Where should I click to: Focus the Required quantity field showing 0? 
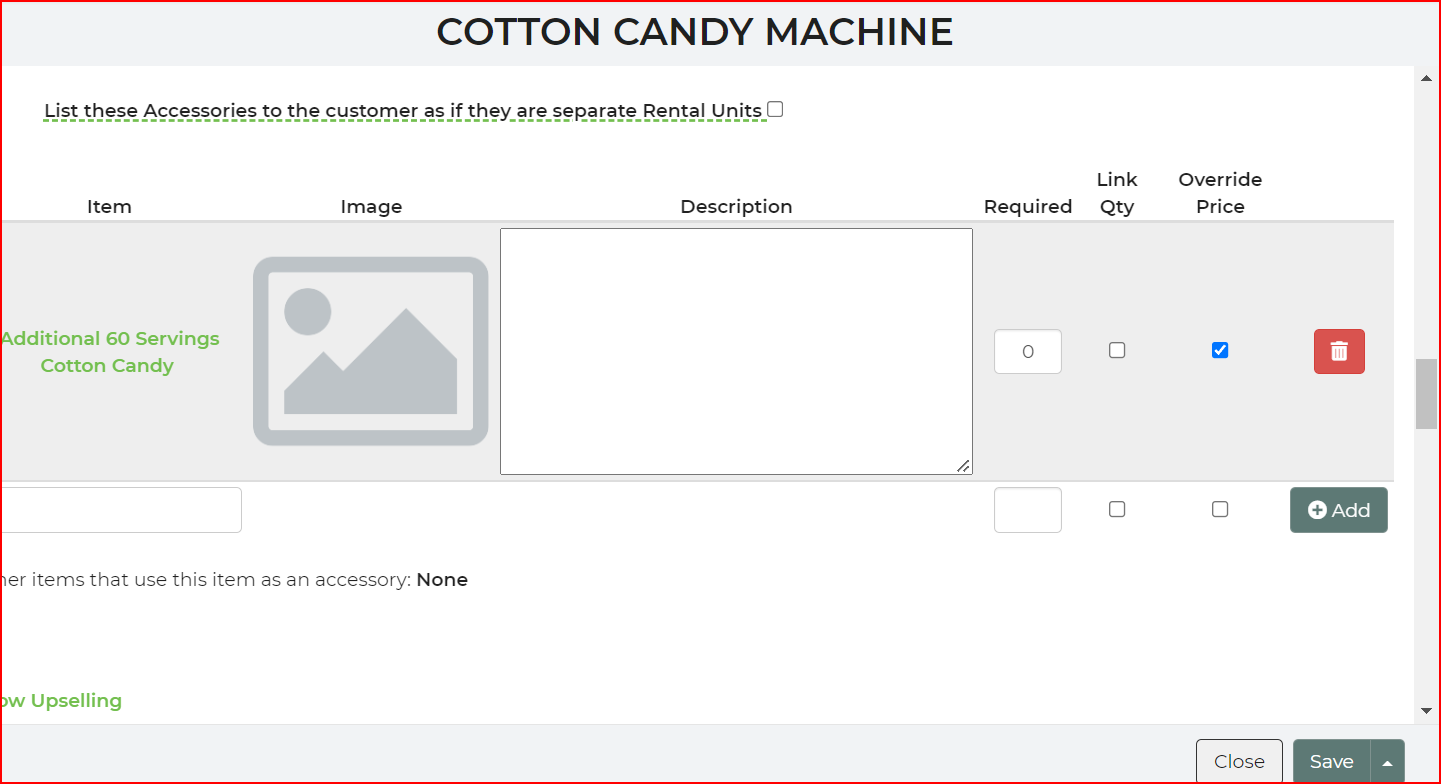(x=1027, y=351)
